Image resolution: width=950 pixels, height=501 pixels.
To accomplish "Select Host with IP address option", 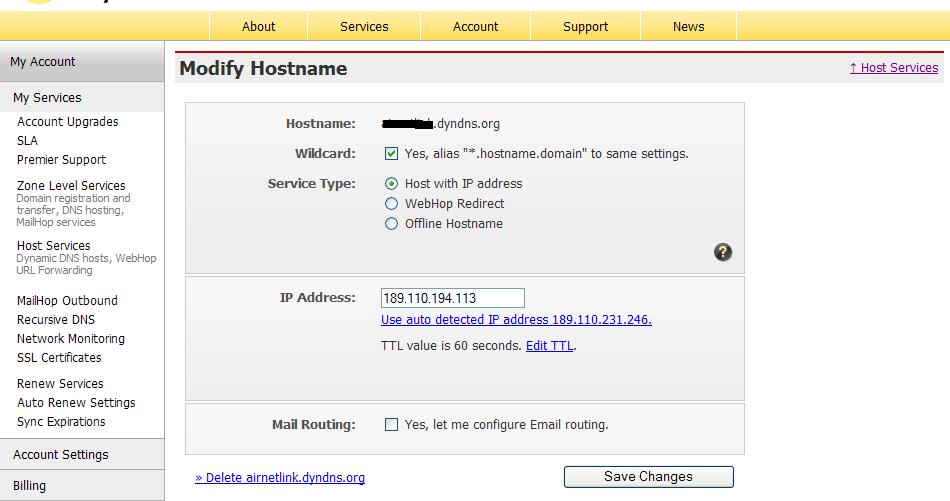I will [x=392, y=184].
